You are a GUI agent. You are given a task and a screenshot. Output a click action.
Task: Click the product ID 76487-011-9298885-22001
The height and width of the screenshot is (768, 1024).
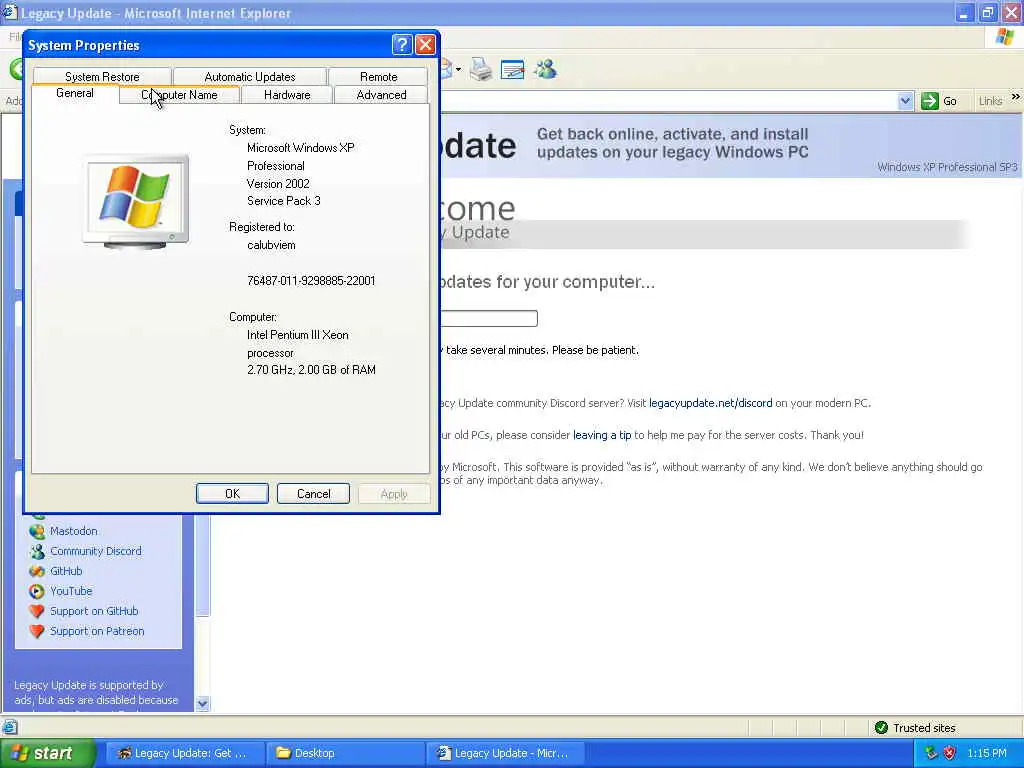(x=311, y=281)
